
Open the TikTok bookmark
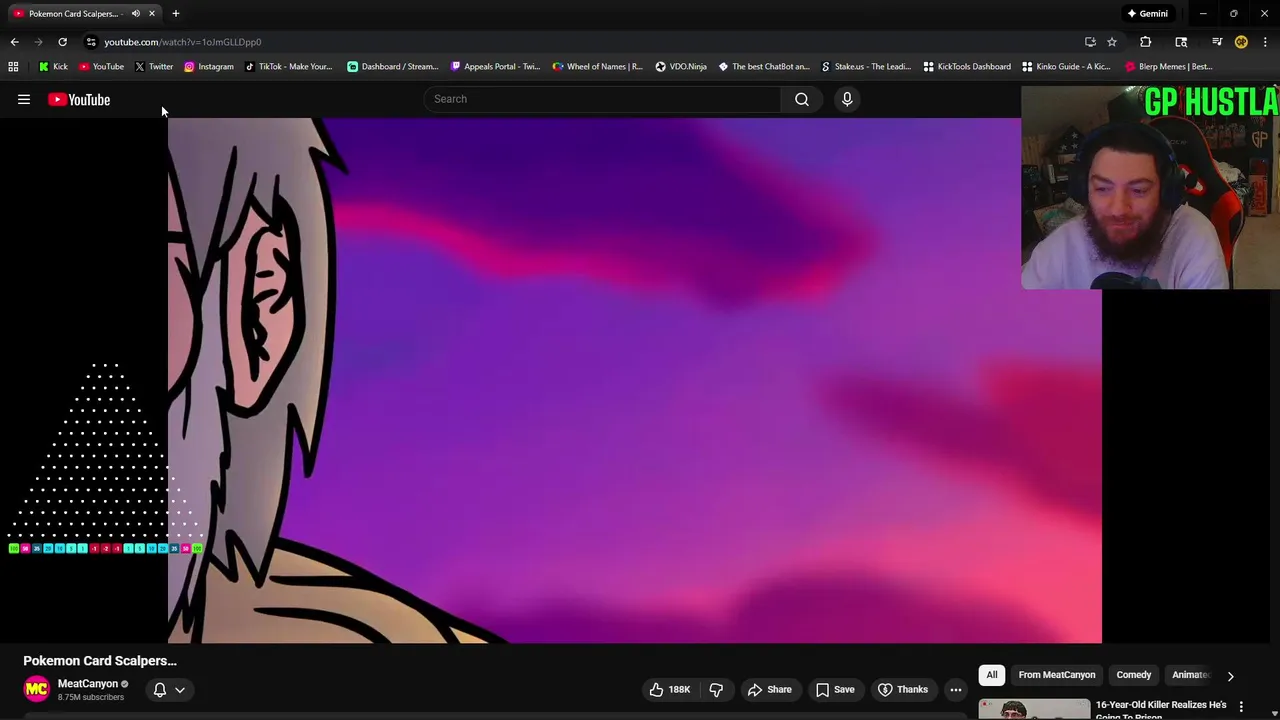point(287,67)
